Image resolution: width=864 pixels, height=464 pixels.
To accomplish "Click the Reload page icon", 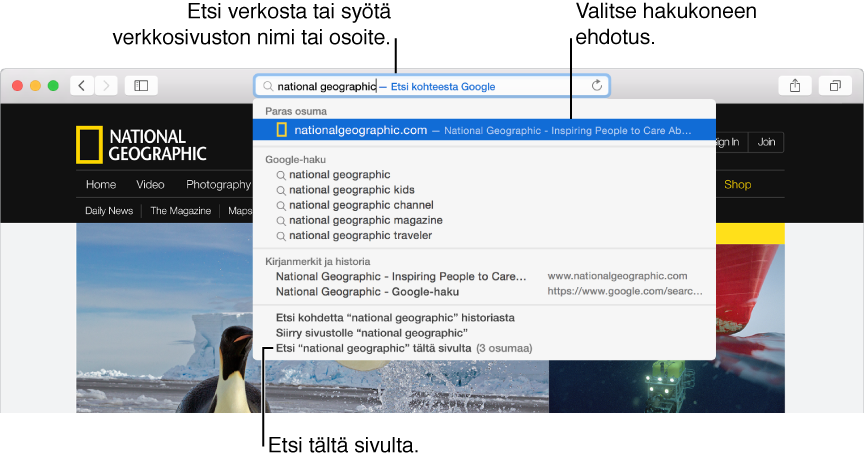I will point(597,86).
